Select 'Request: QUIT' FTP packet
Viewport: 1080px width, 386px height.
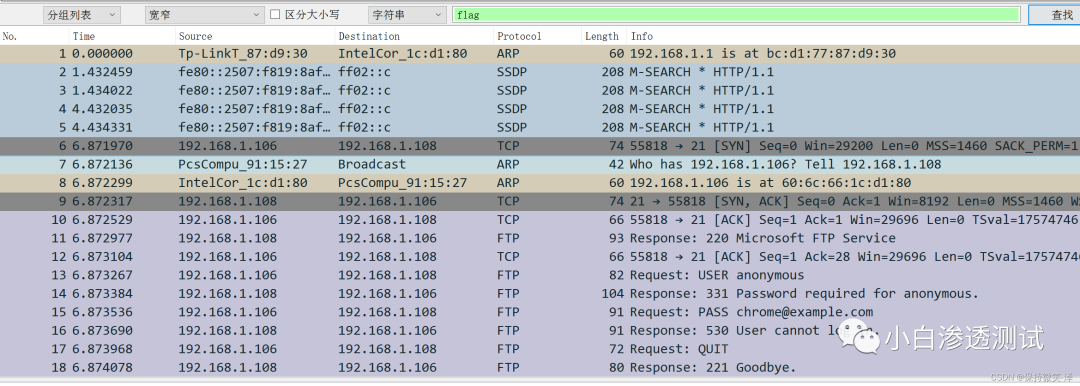click(x=540, y=349)
